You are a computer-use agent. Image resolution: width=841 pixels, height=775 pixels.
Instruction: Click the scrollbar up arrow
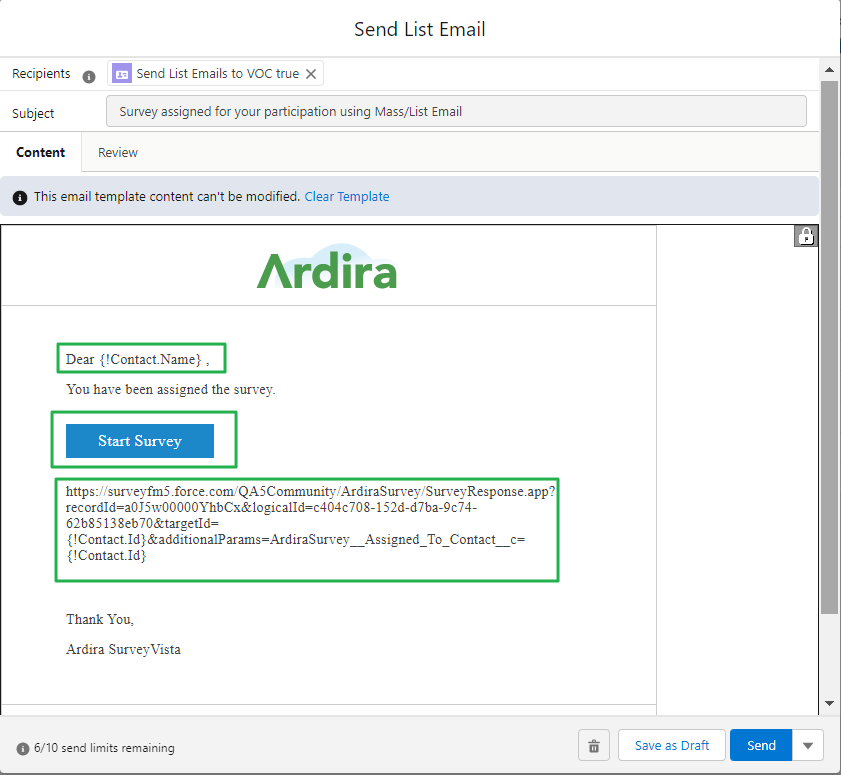830,69
